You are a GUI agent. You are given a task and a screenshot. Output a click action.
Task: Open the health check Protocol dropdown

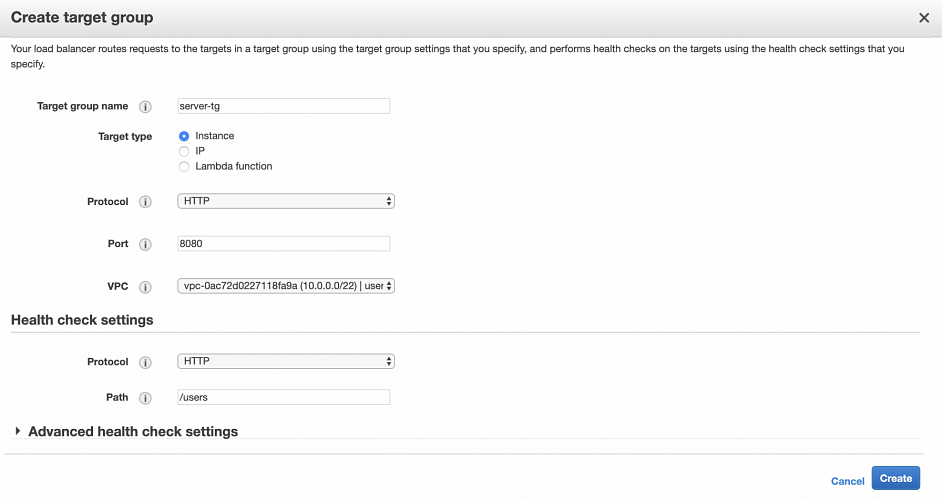pyautogui.click(x=286, y=361)
